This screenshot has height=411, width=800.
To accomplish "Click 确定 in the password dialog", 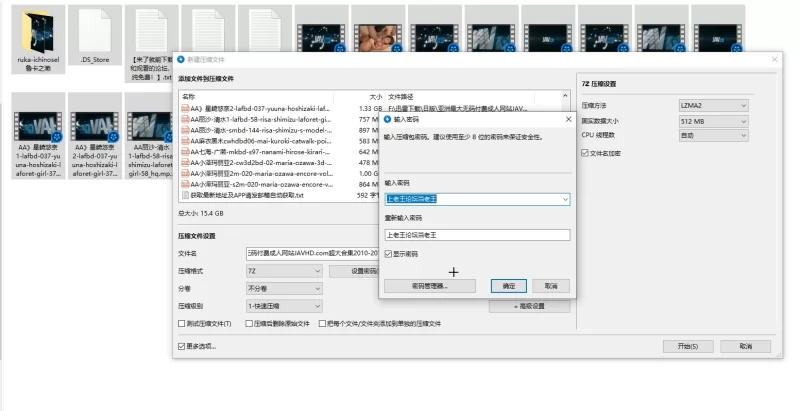I will click(509, 286).
